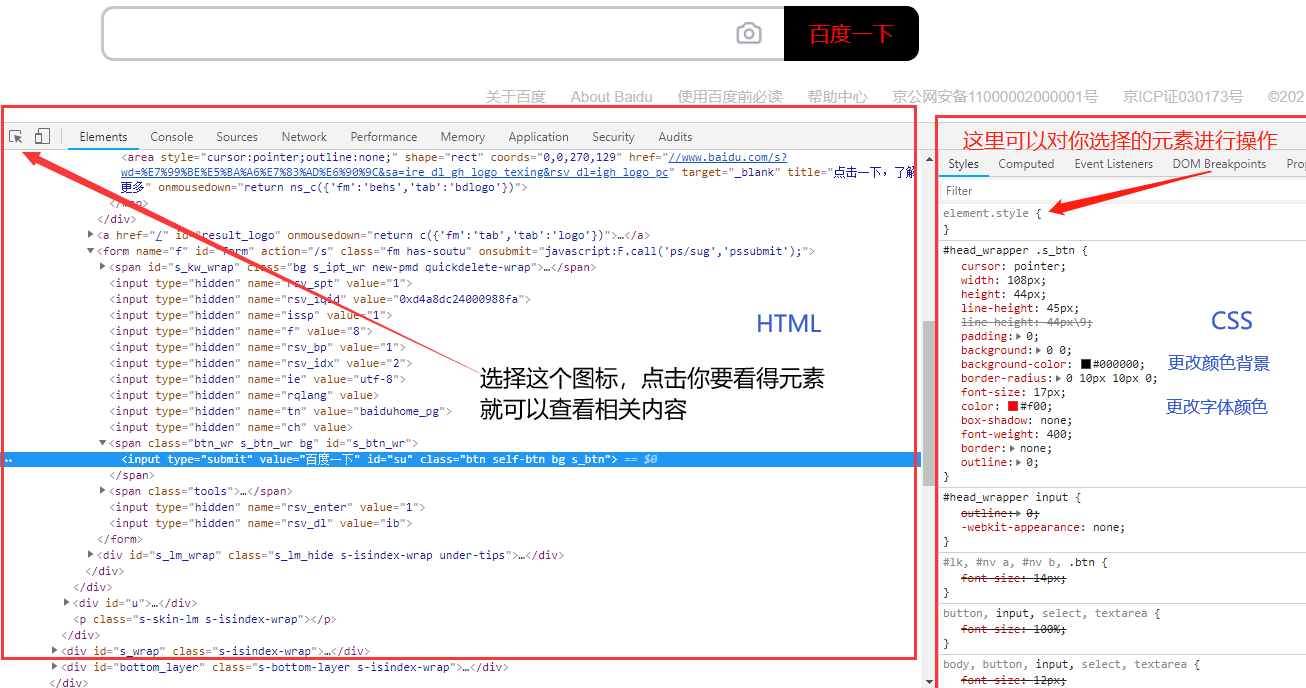The image size is (1306, 688).
Task: Open the Memory tab
Action: pos(463,137)
